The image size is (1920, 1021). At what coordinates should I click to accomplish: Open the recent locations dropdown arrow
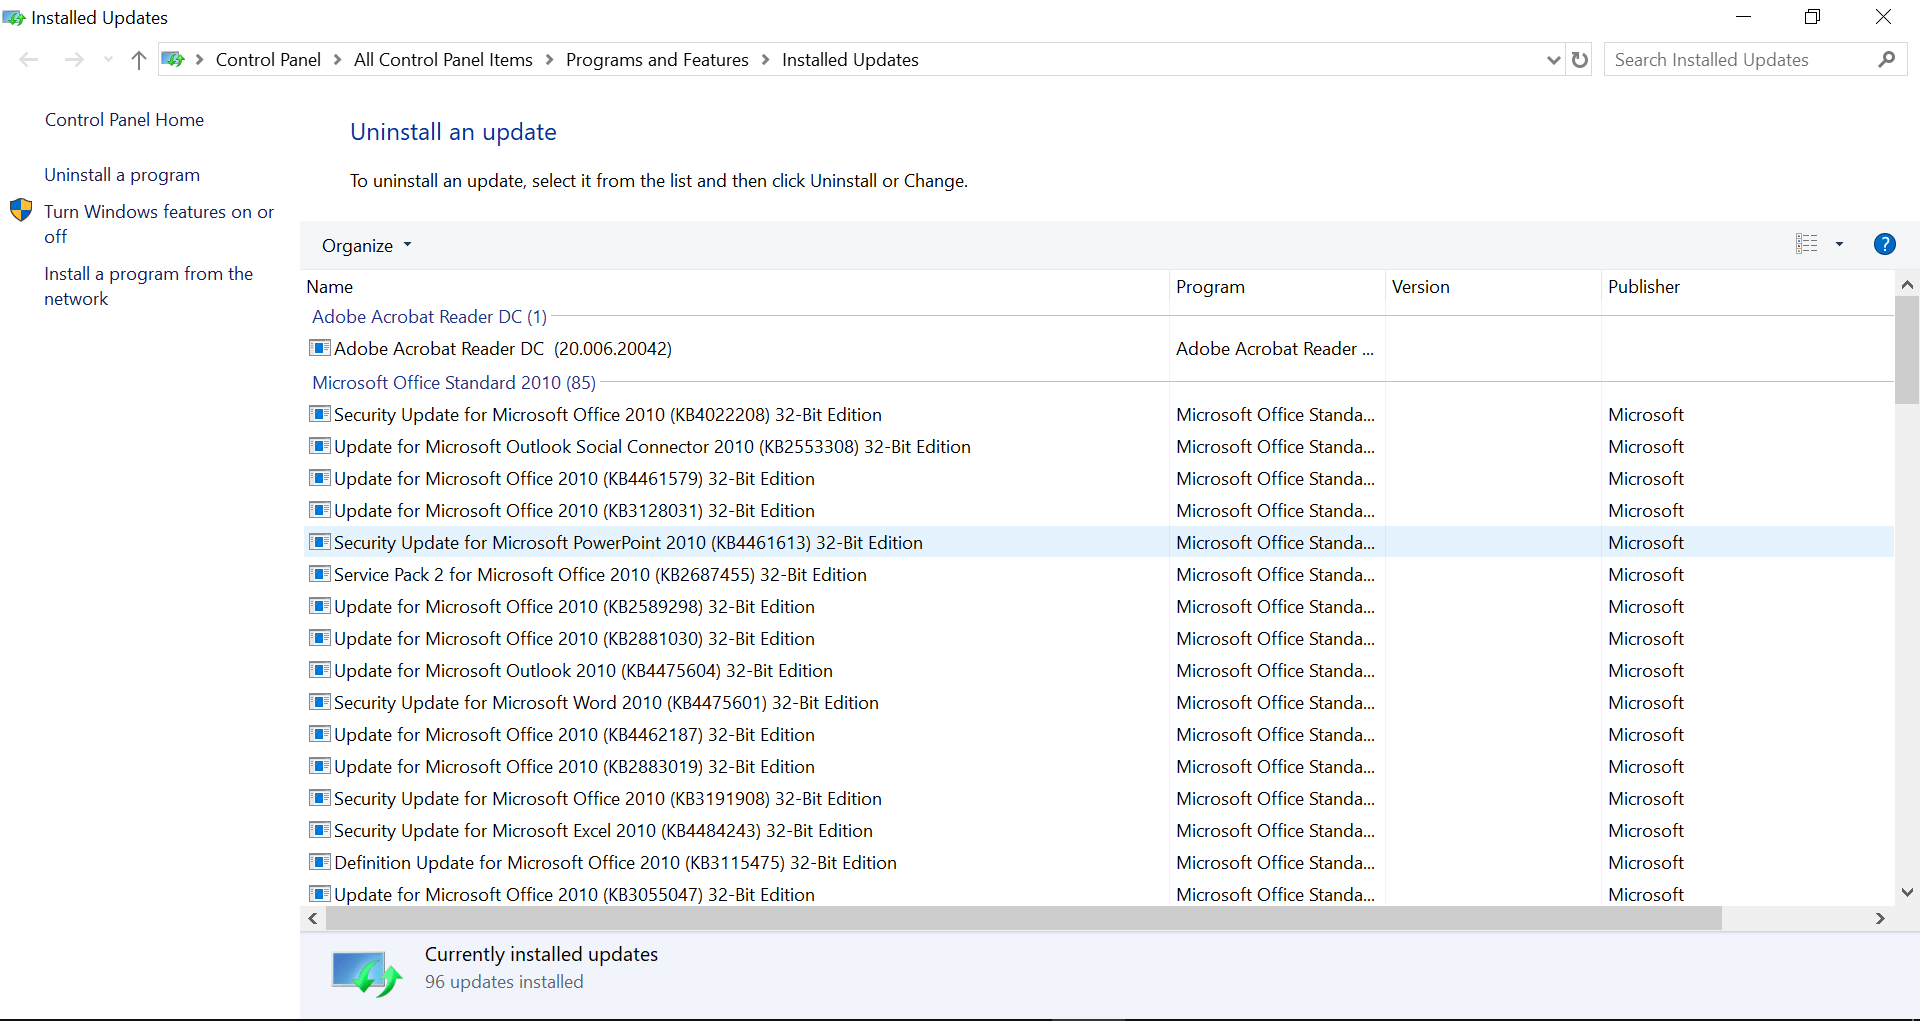click(x=108, y=60)
